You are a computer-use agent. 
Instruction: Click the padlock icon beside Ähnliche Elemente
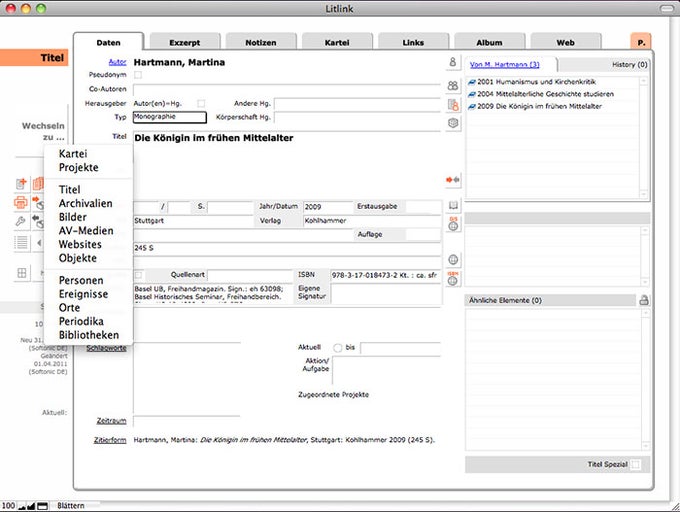tap(644, 300)
